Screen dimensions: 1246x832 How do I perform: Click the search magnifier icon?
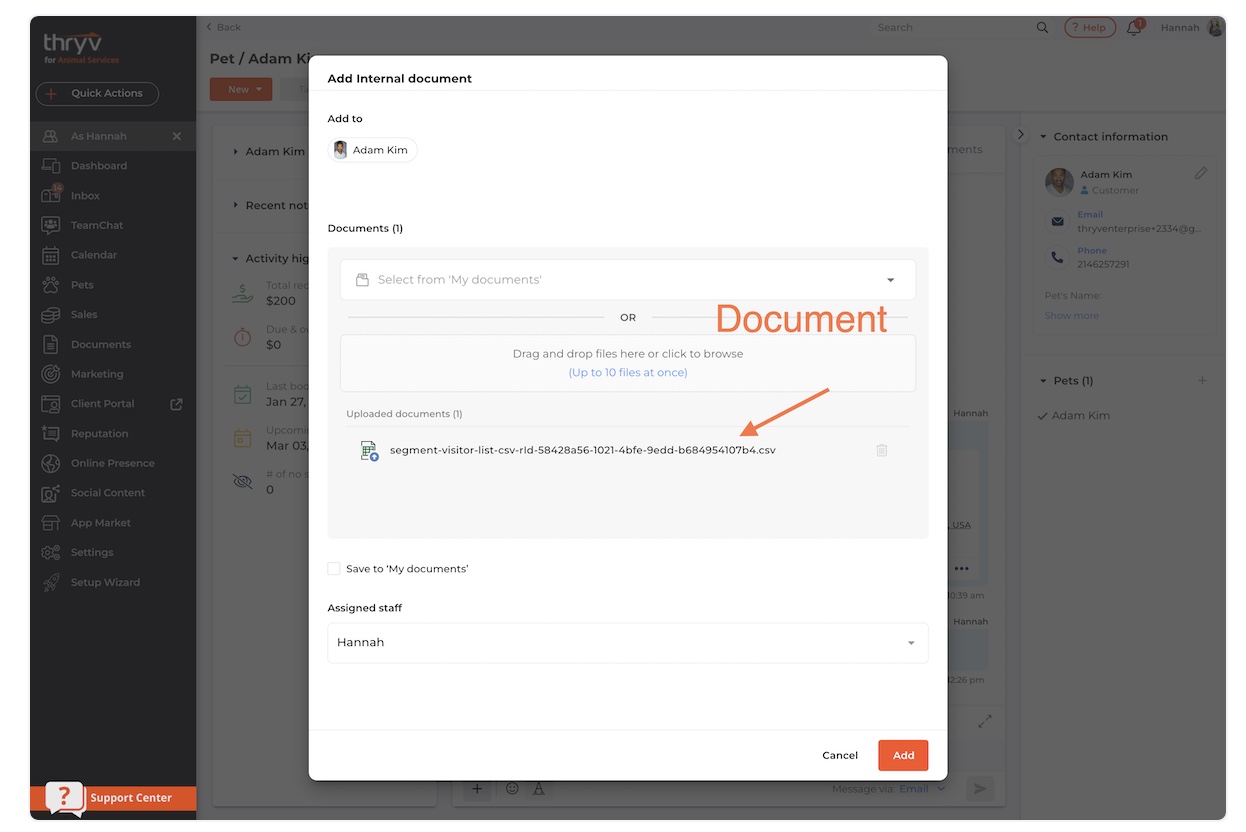[1042, 28]
